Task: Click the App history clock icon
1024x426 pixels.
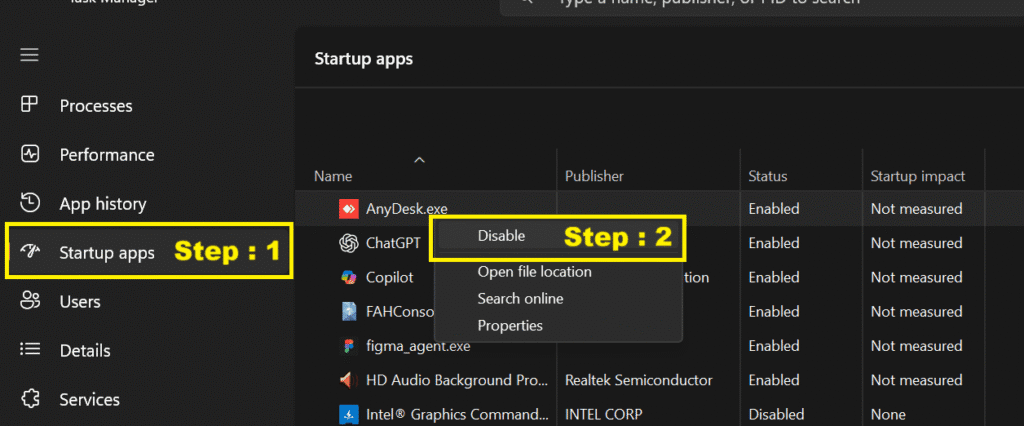Action: [x=30, y=203]
